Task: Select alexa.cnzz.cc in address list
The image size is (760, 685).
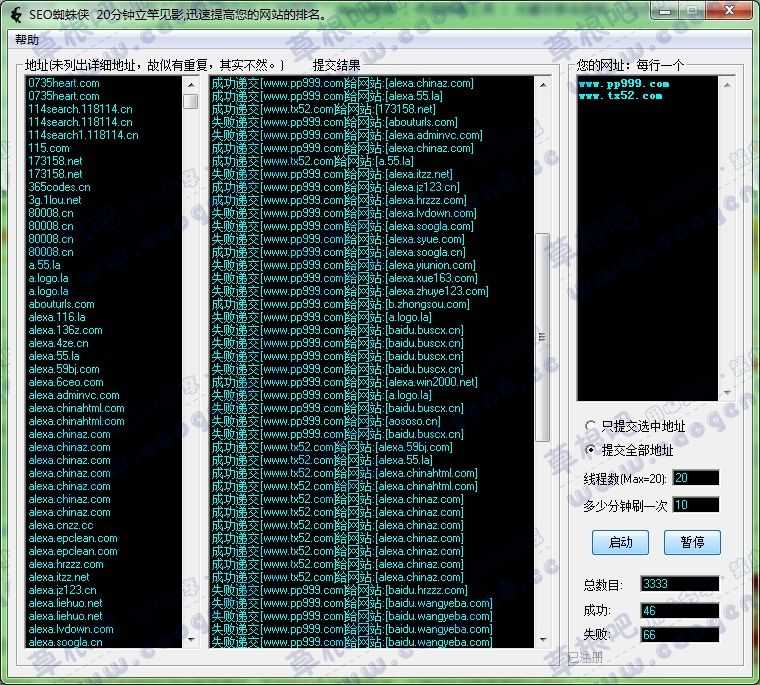Action: coord(61,525)
